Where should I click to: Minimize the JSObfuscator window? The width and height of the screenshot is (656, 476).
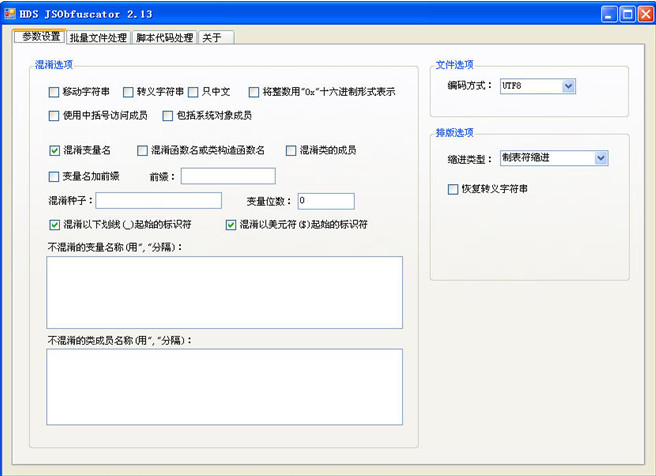coord(609,14)
